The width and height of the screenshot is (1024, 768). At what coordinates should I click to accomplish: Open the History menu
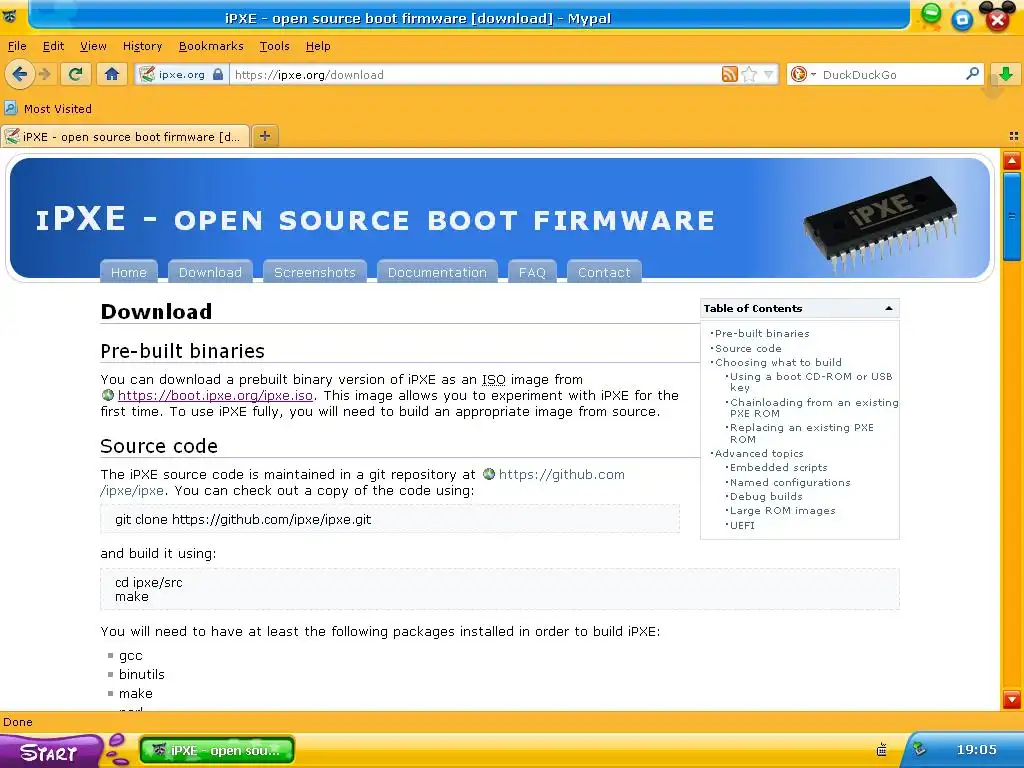tap(142, 46)
